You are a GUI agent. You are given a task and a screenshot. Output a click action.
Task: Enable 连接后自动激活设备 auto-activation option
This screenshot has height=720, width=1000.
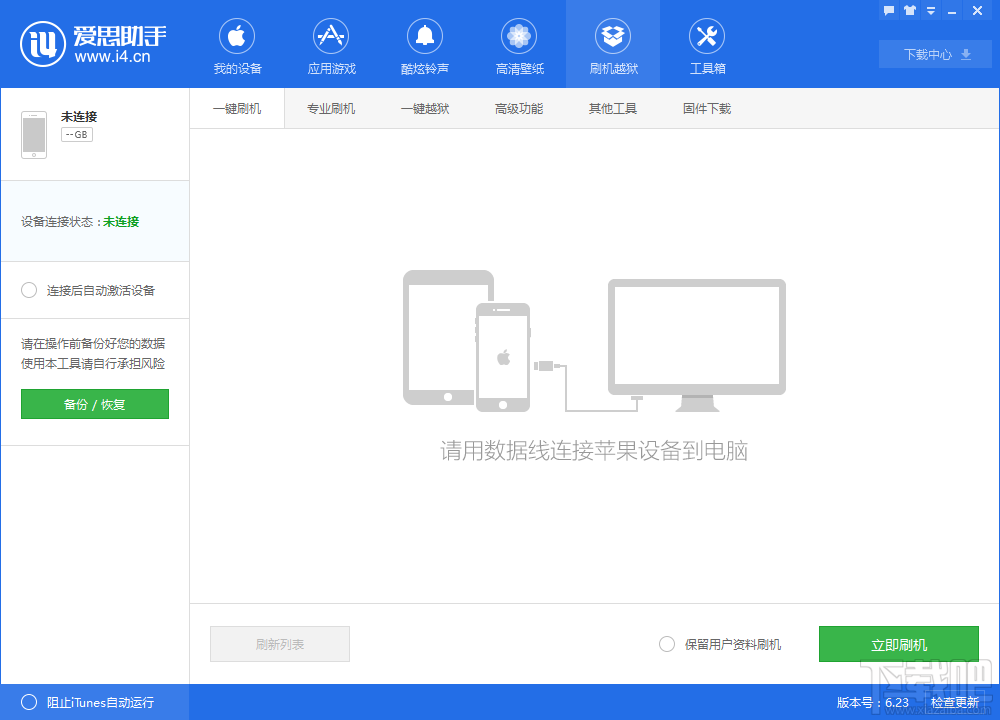click(x=29, y=290)
